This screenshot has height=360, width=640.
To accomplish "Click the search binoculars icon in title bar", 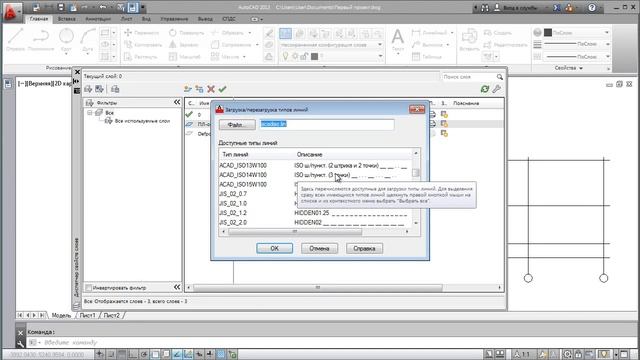I will pyautogui.click(x=485, y=8).
